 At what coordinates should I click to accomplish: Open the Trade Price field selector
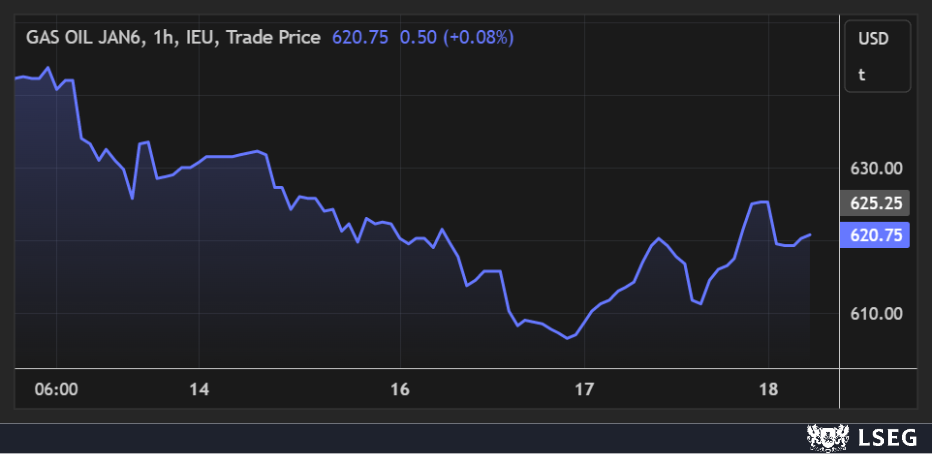[274, 38]
